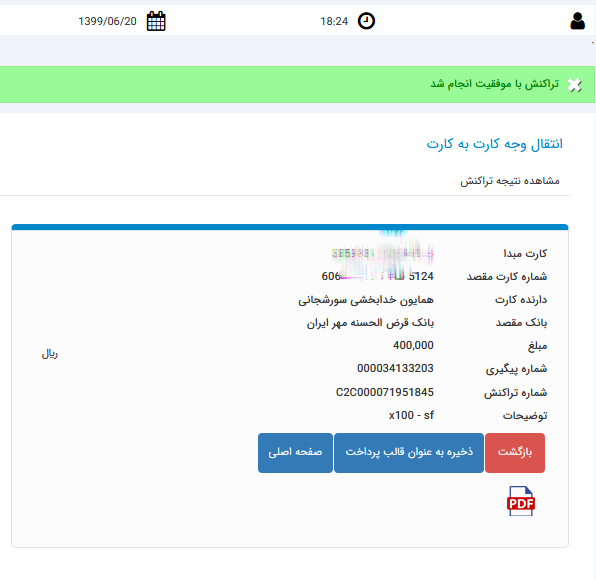
Task: Dismiss the green success alert
Action: click(574, 85)
